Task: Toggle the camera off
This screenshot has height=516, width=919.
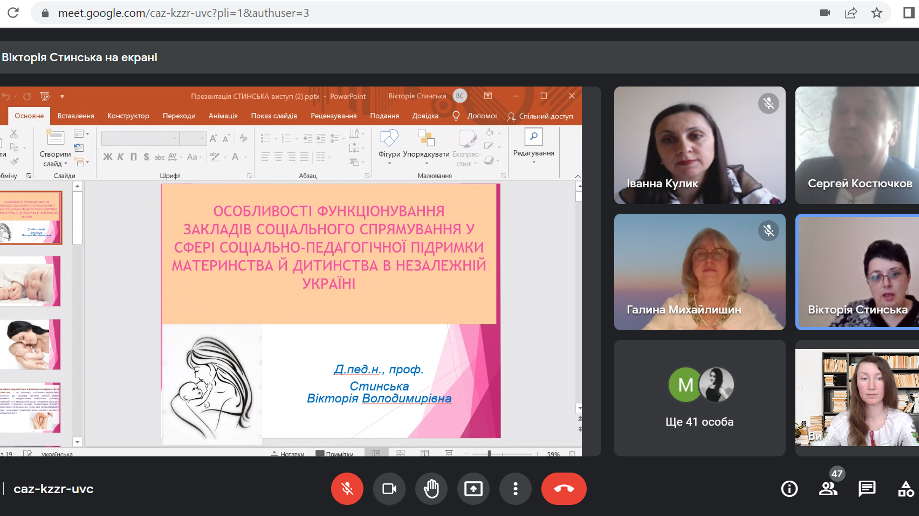Action: pos(389,488)
